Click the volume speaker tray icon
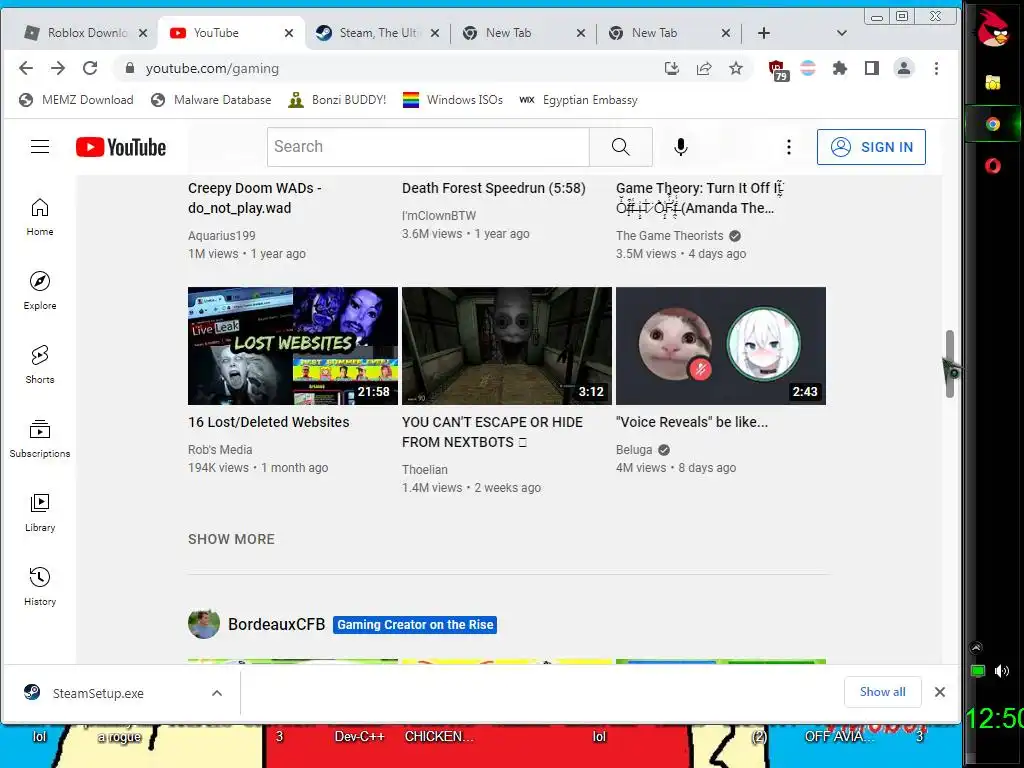The width and height of the screenshot is (1024, 768). tap(1002, 671)
